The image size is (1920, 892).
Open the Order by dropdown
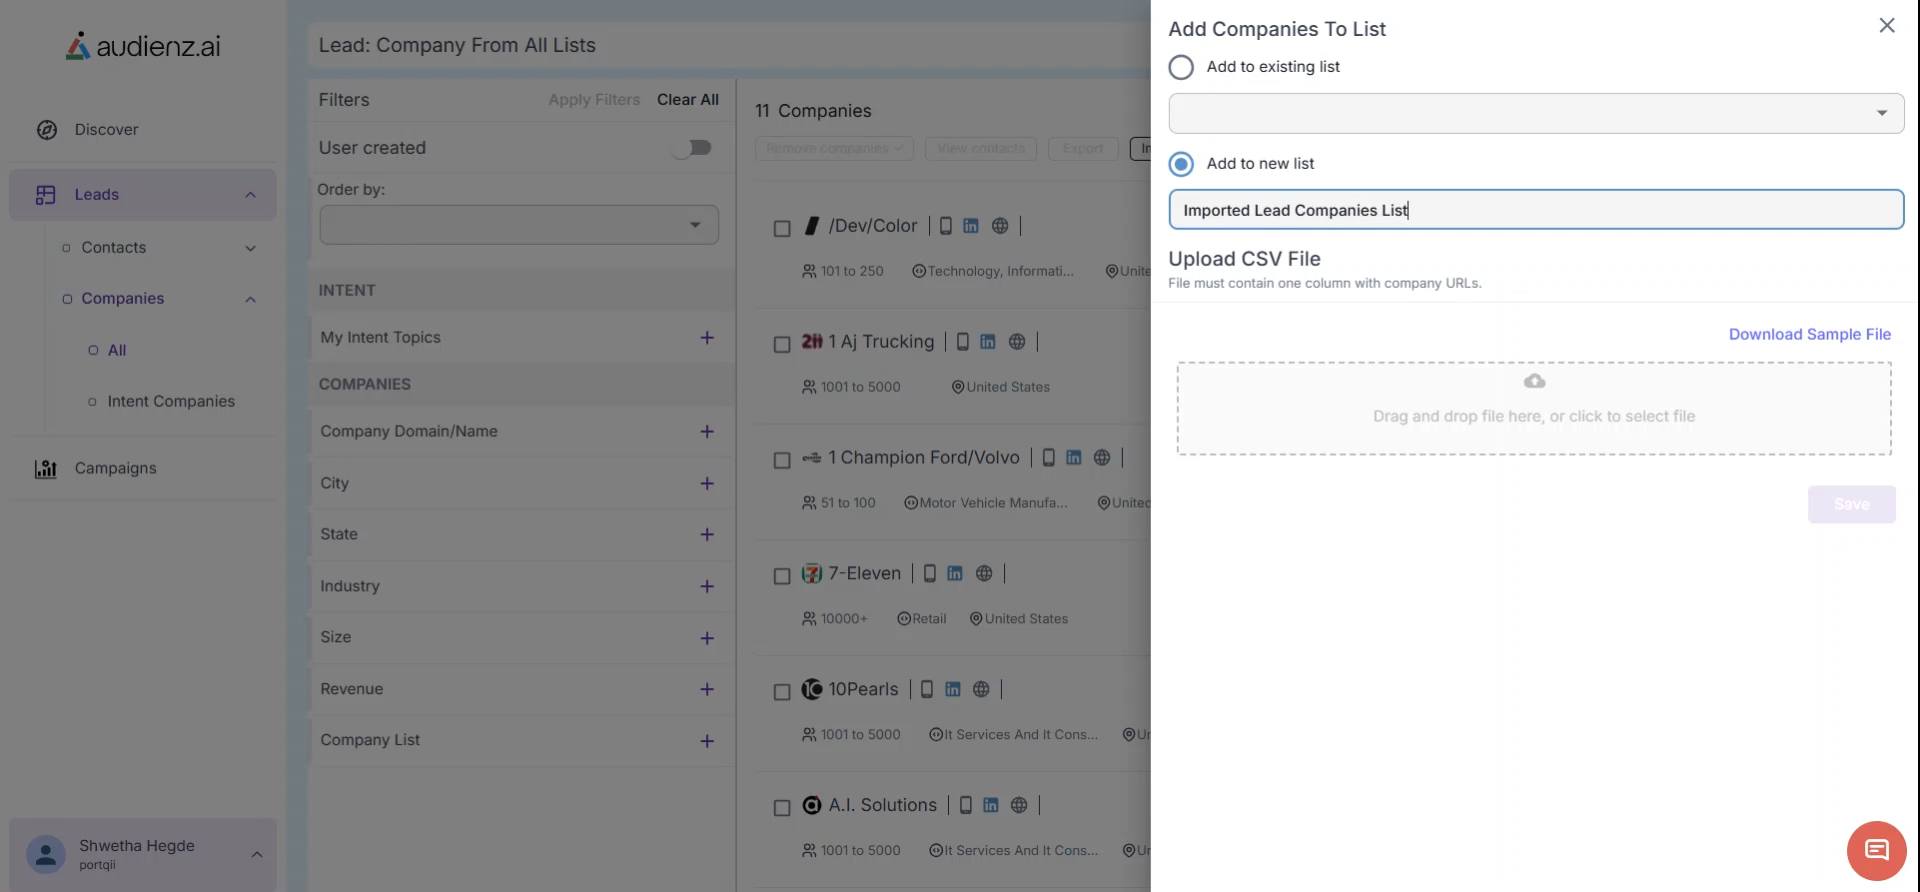click(518, 225)
